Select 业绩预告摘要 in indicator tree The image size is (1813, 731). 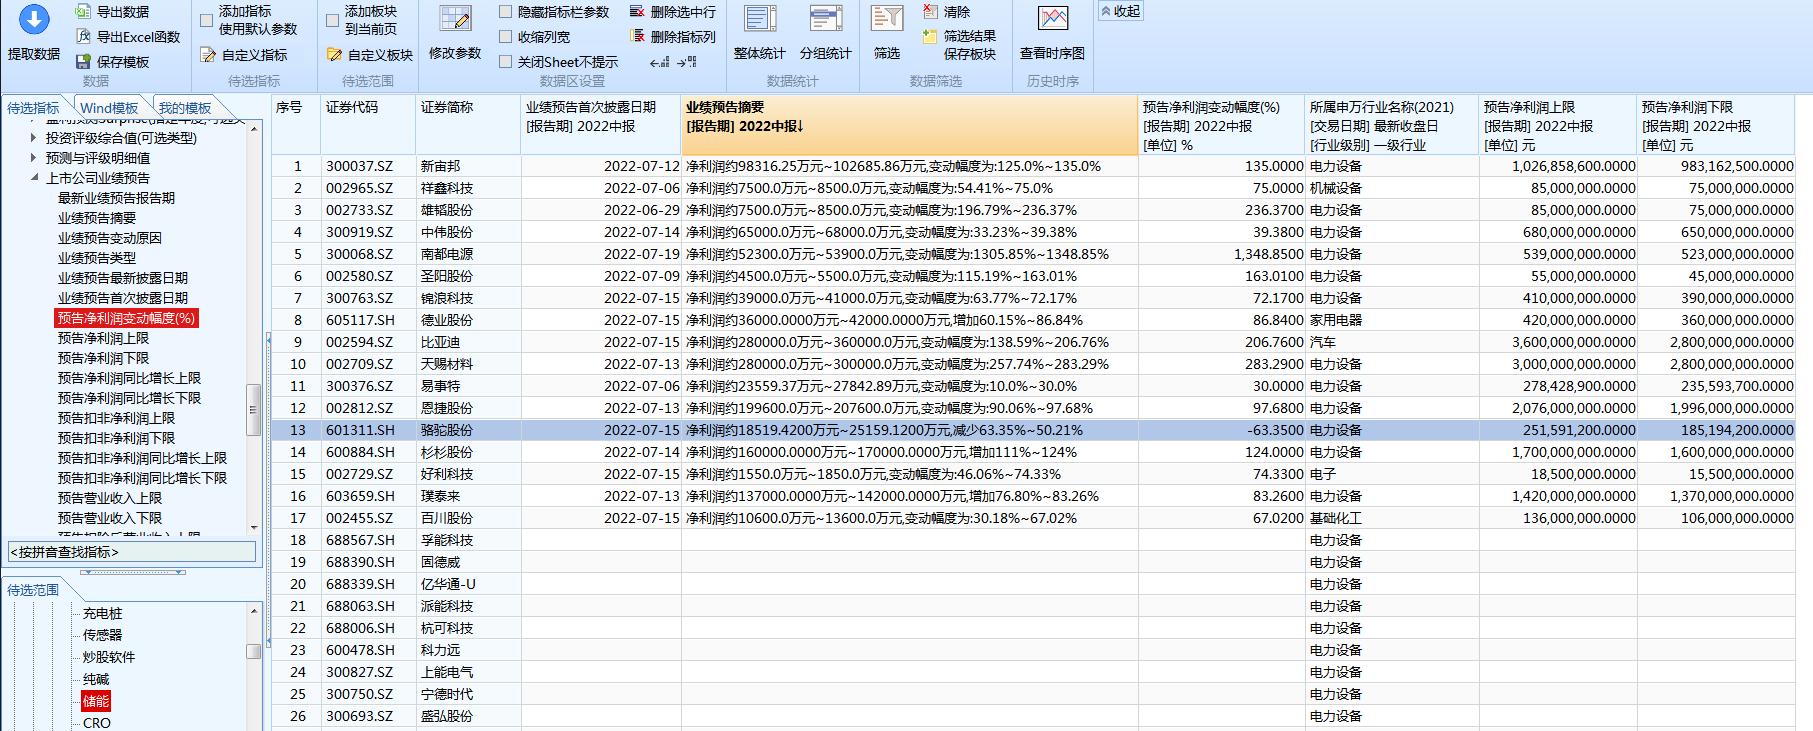click(x=97, y=218)
